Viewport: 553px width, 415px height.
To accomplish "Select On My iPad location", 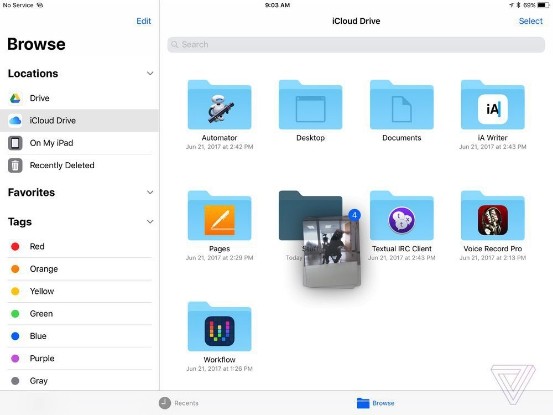I will click(x=80, y=143).
